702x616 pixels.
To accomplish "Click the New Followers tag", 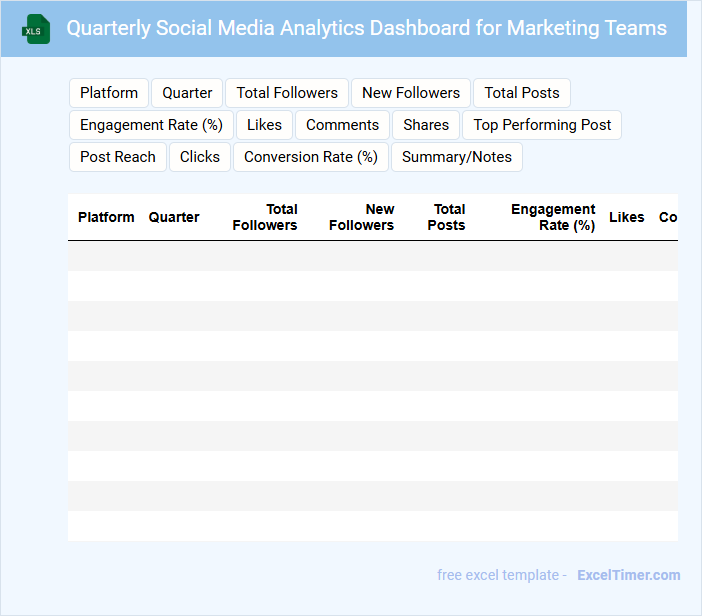I will (x=411, y=93).
